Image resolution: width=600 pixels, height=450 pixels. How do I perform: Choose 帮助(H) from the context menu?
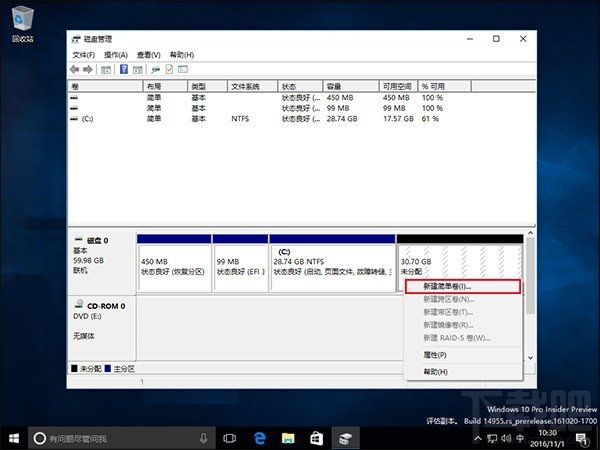[463, 372]
